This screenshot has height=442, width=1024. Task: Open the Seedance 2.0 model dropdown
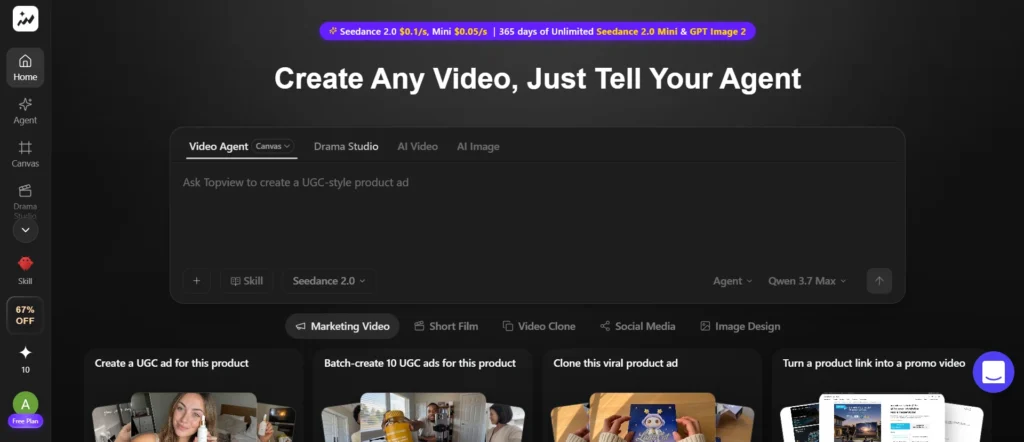[329, 281]
